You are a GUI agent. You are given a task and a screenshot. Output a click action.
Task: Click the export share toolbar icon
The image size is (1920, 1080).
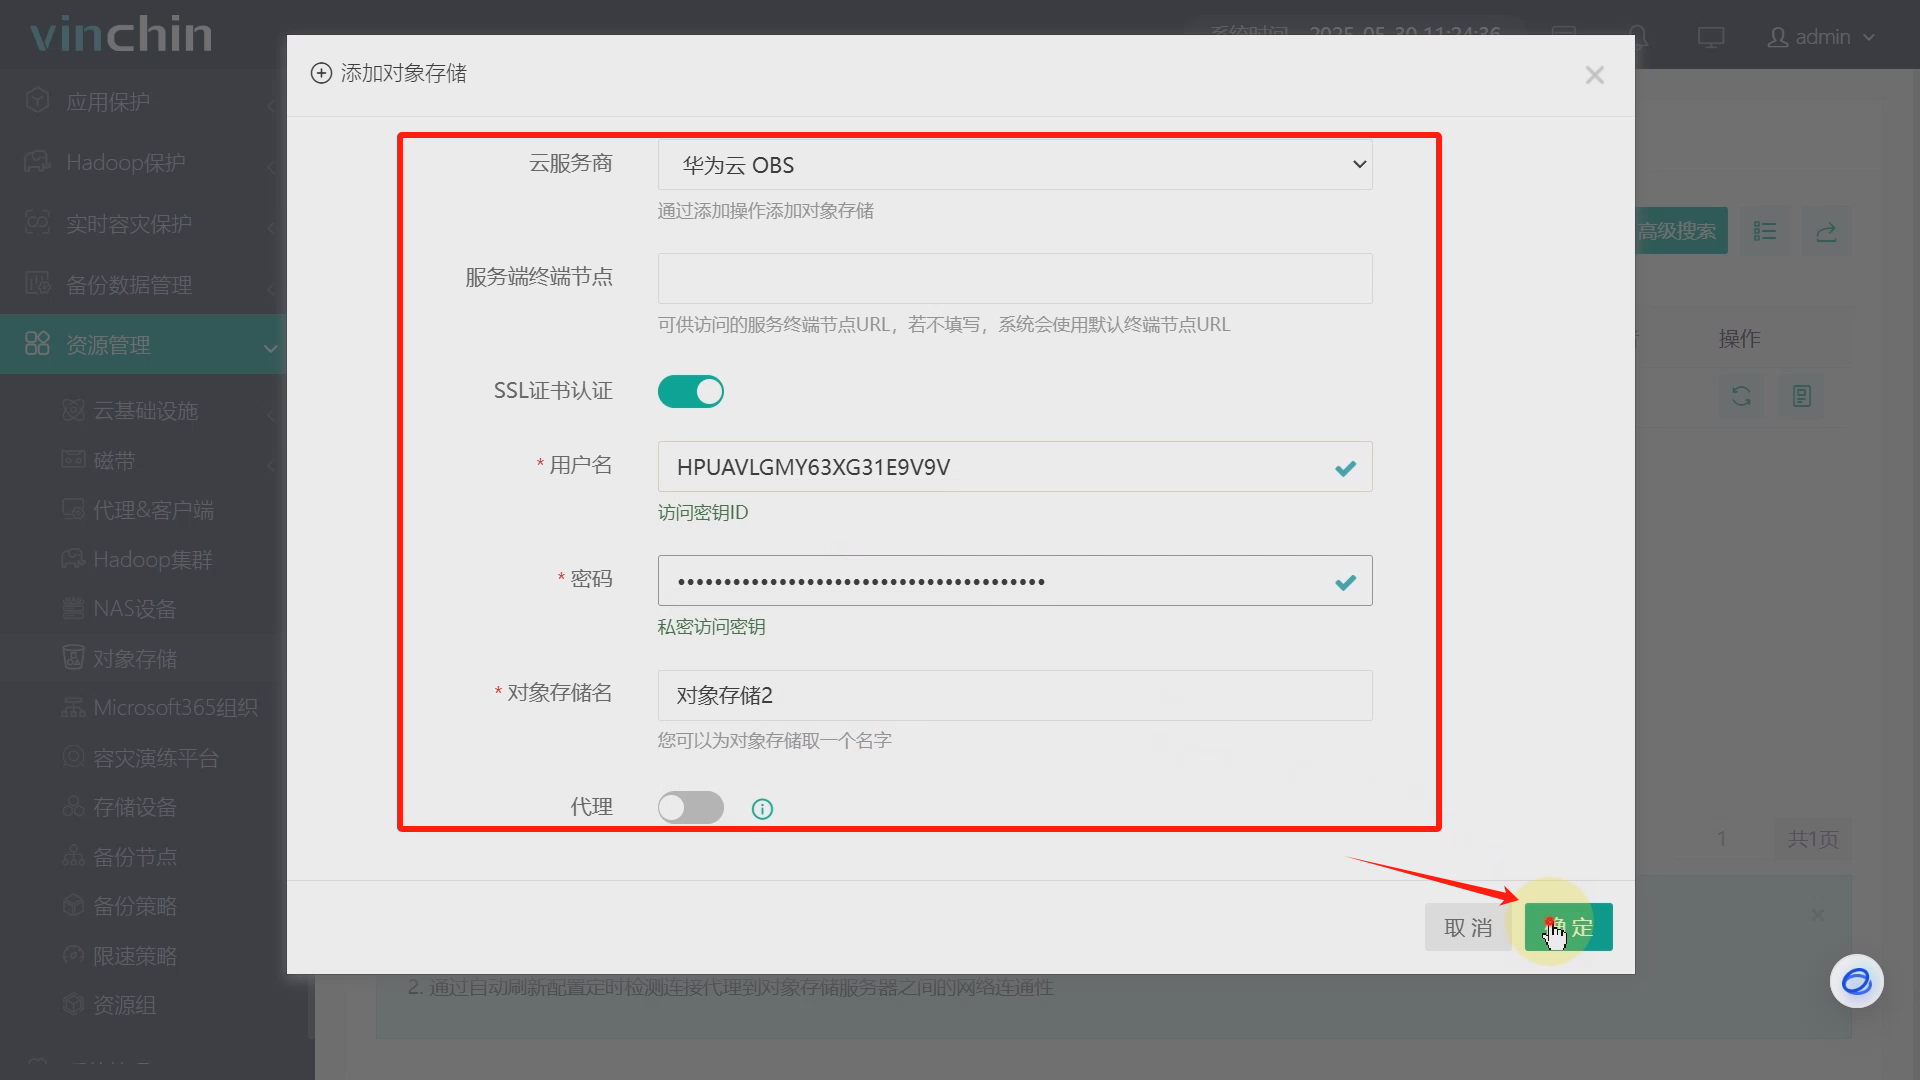pyautogui.click(x=1826, y=231)
